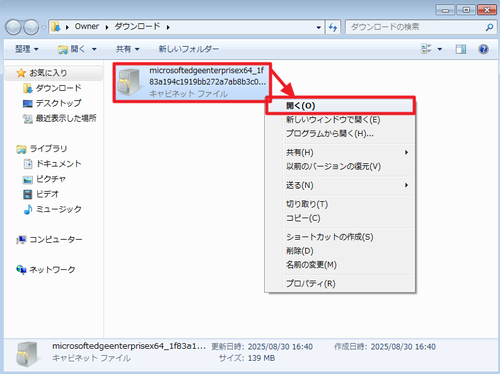Choose 切り取り(T) from the context menu
This screenshot has width=500, height=374.
[340, 204]
